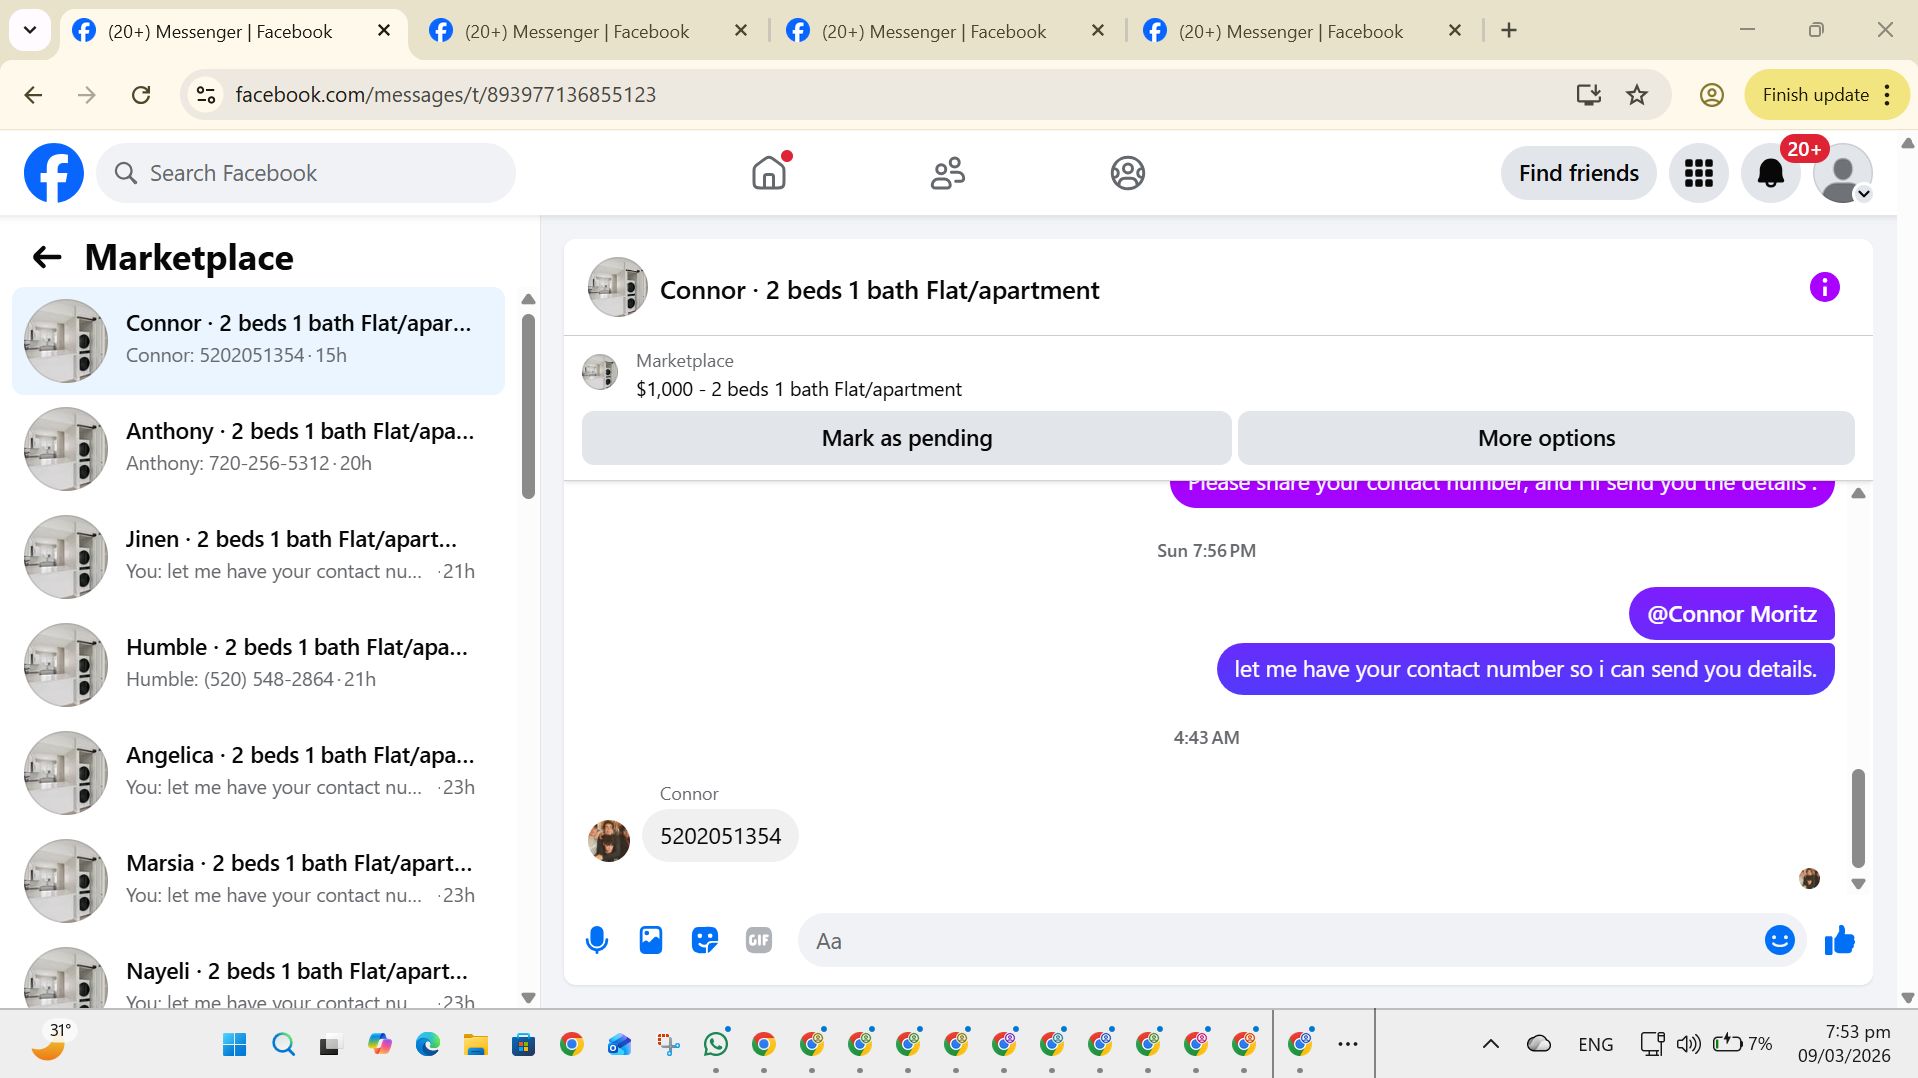Open File Explorer from the taskbar

click(x=475, y=1045)
